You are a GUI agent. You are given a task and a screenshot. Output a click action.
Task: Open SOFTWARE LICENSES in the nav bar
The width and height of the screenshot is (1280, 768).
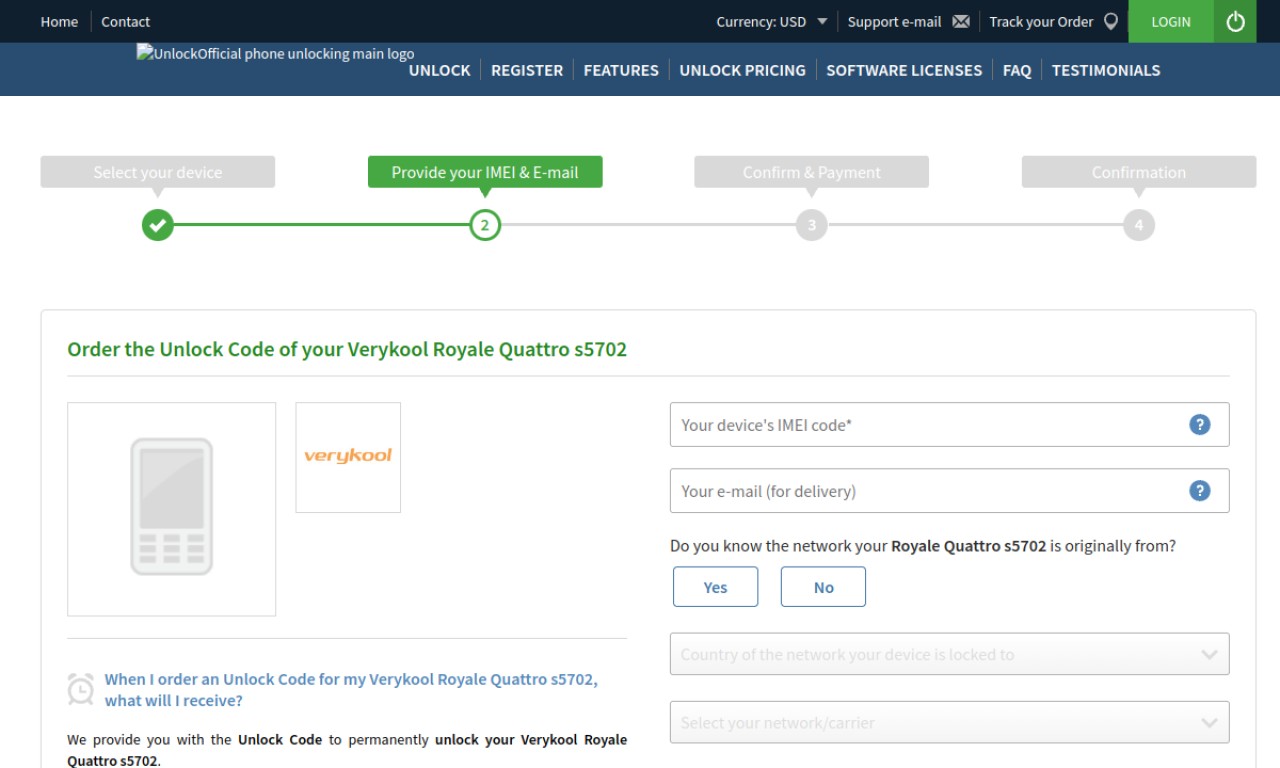904,70
